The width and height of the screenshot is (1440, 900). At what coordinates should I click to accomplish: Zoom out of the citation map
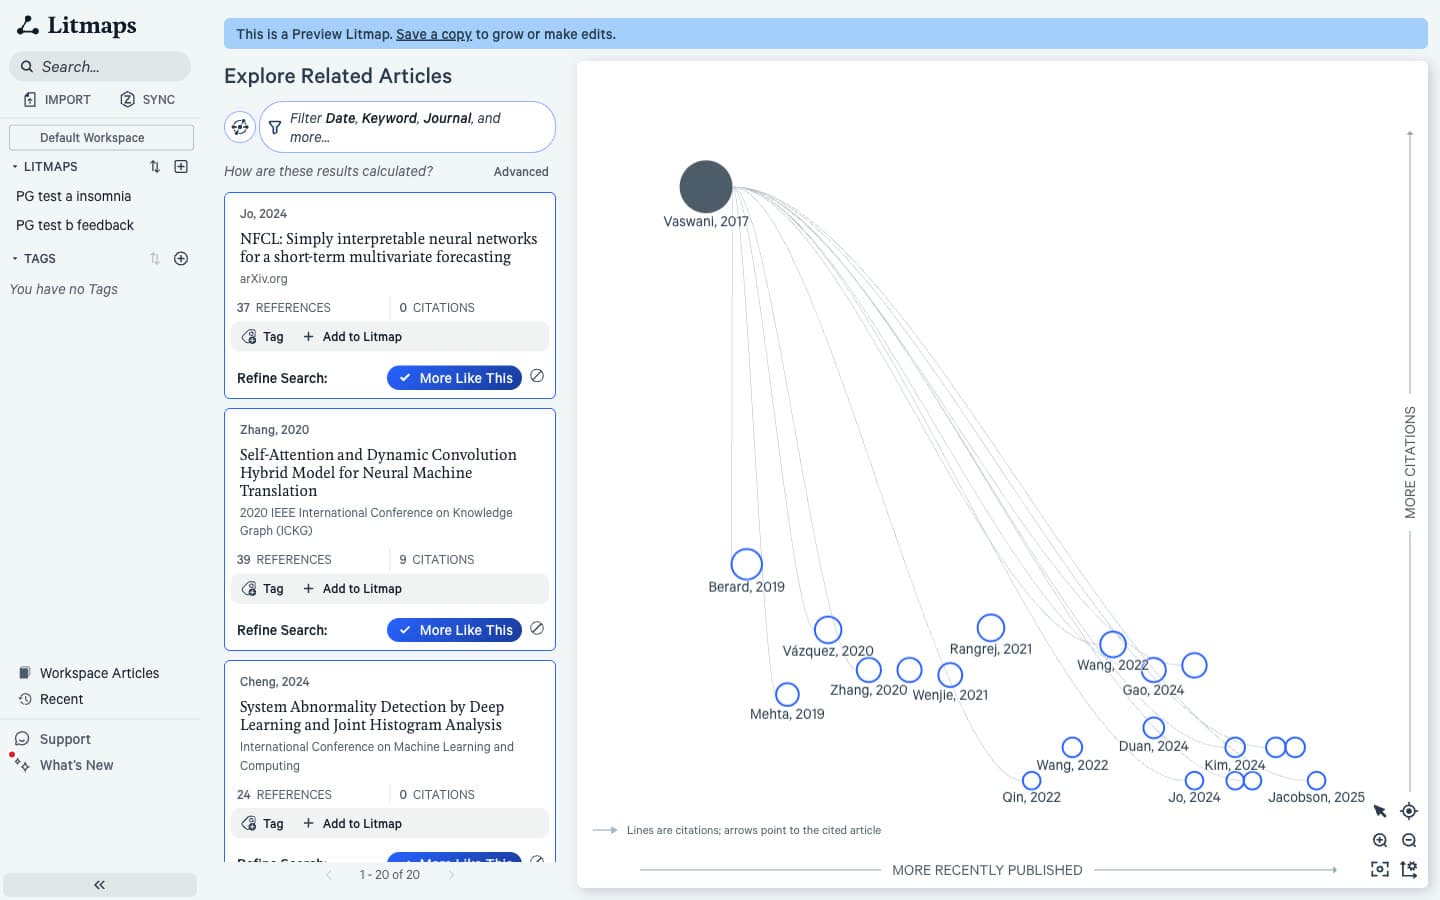[x=1409, y=840]
